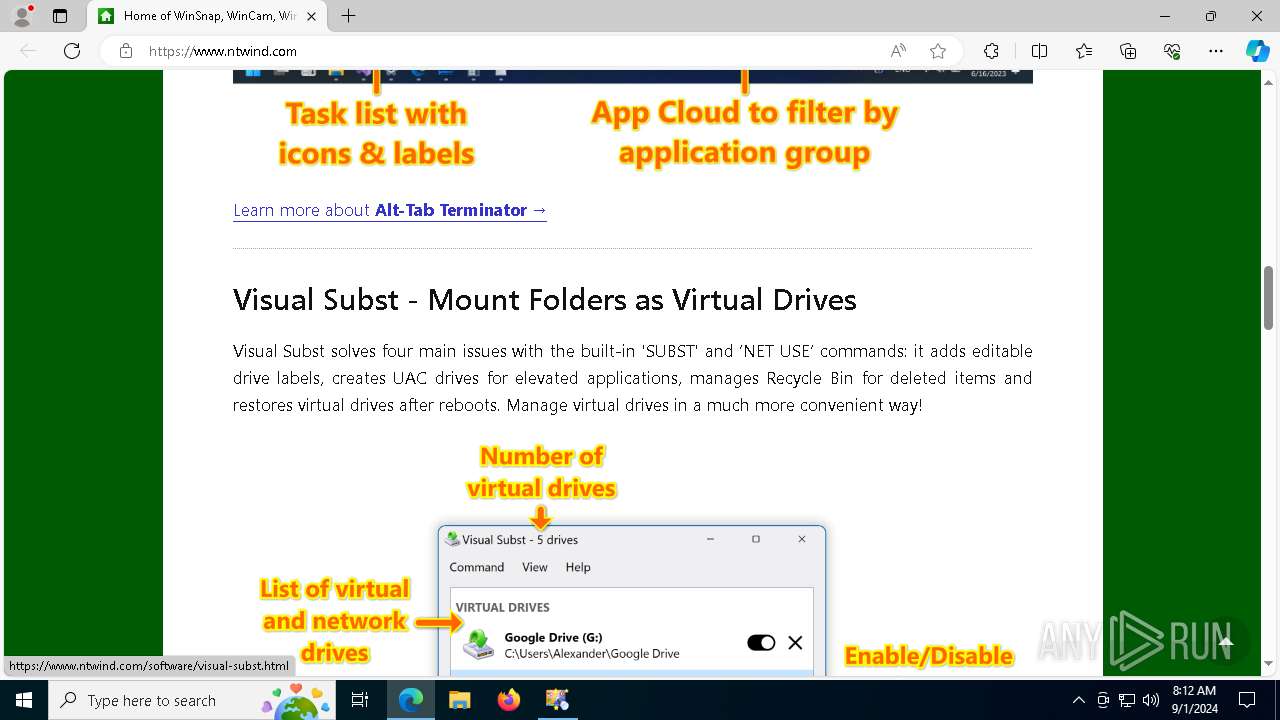Launch Copilot sidebar icon

tap(1257, 51)
